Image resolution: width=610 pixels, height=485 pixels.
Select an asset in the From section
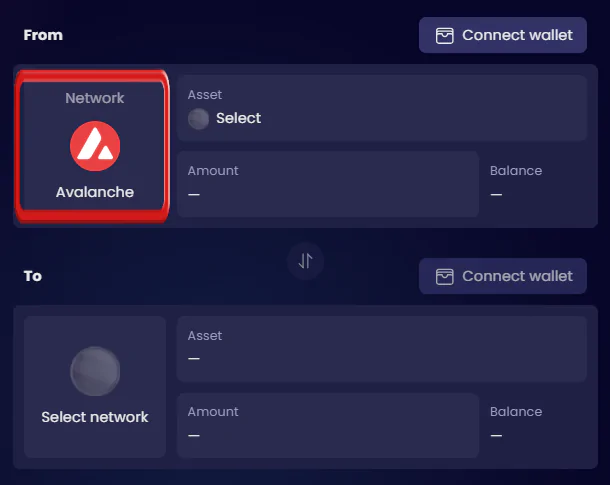tap(382, 108)
